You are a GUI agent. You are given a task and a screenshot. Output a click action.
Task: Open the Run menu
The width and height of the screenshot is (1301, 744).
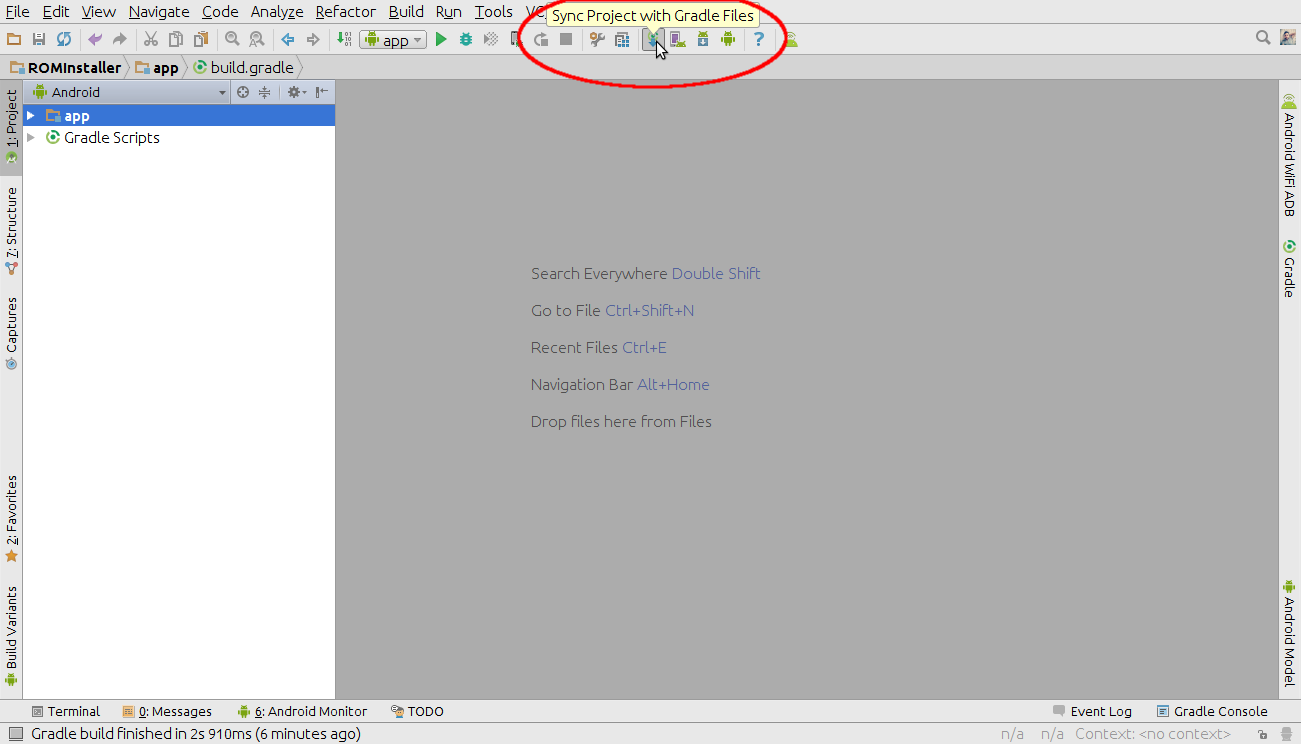pyautogui.click(x=449, y=12)
